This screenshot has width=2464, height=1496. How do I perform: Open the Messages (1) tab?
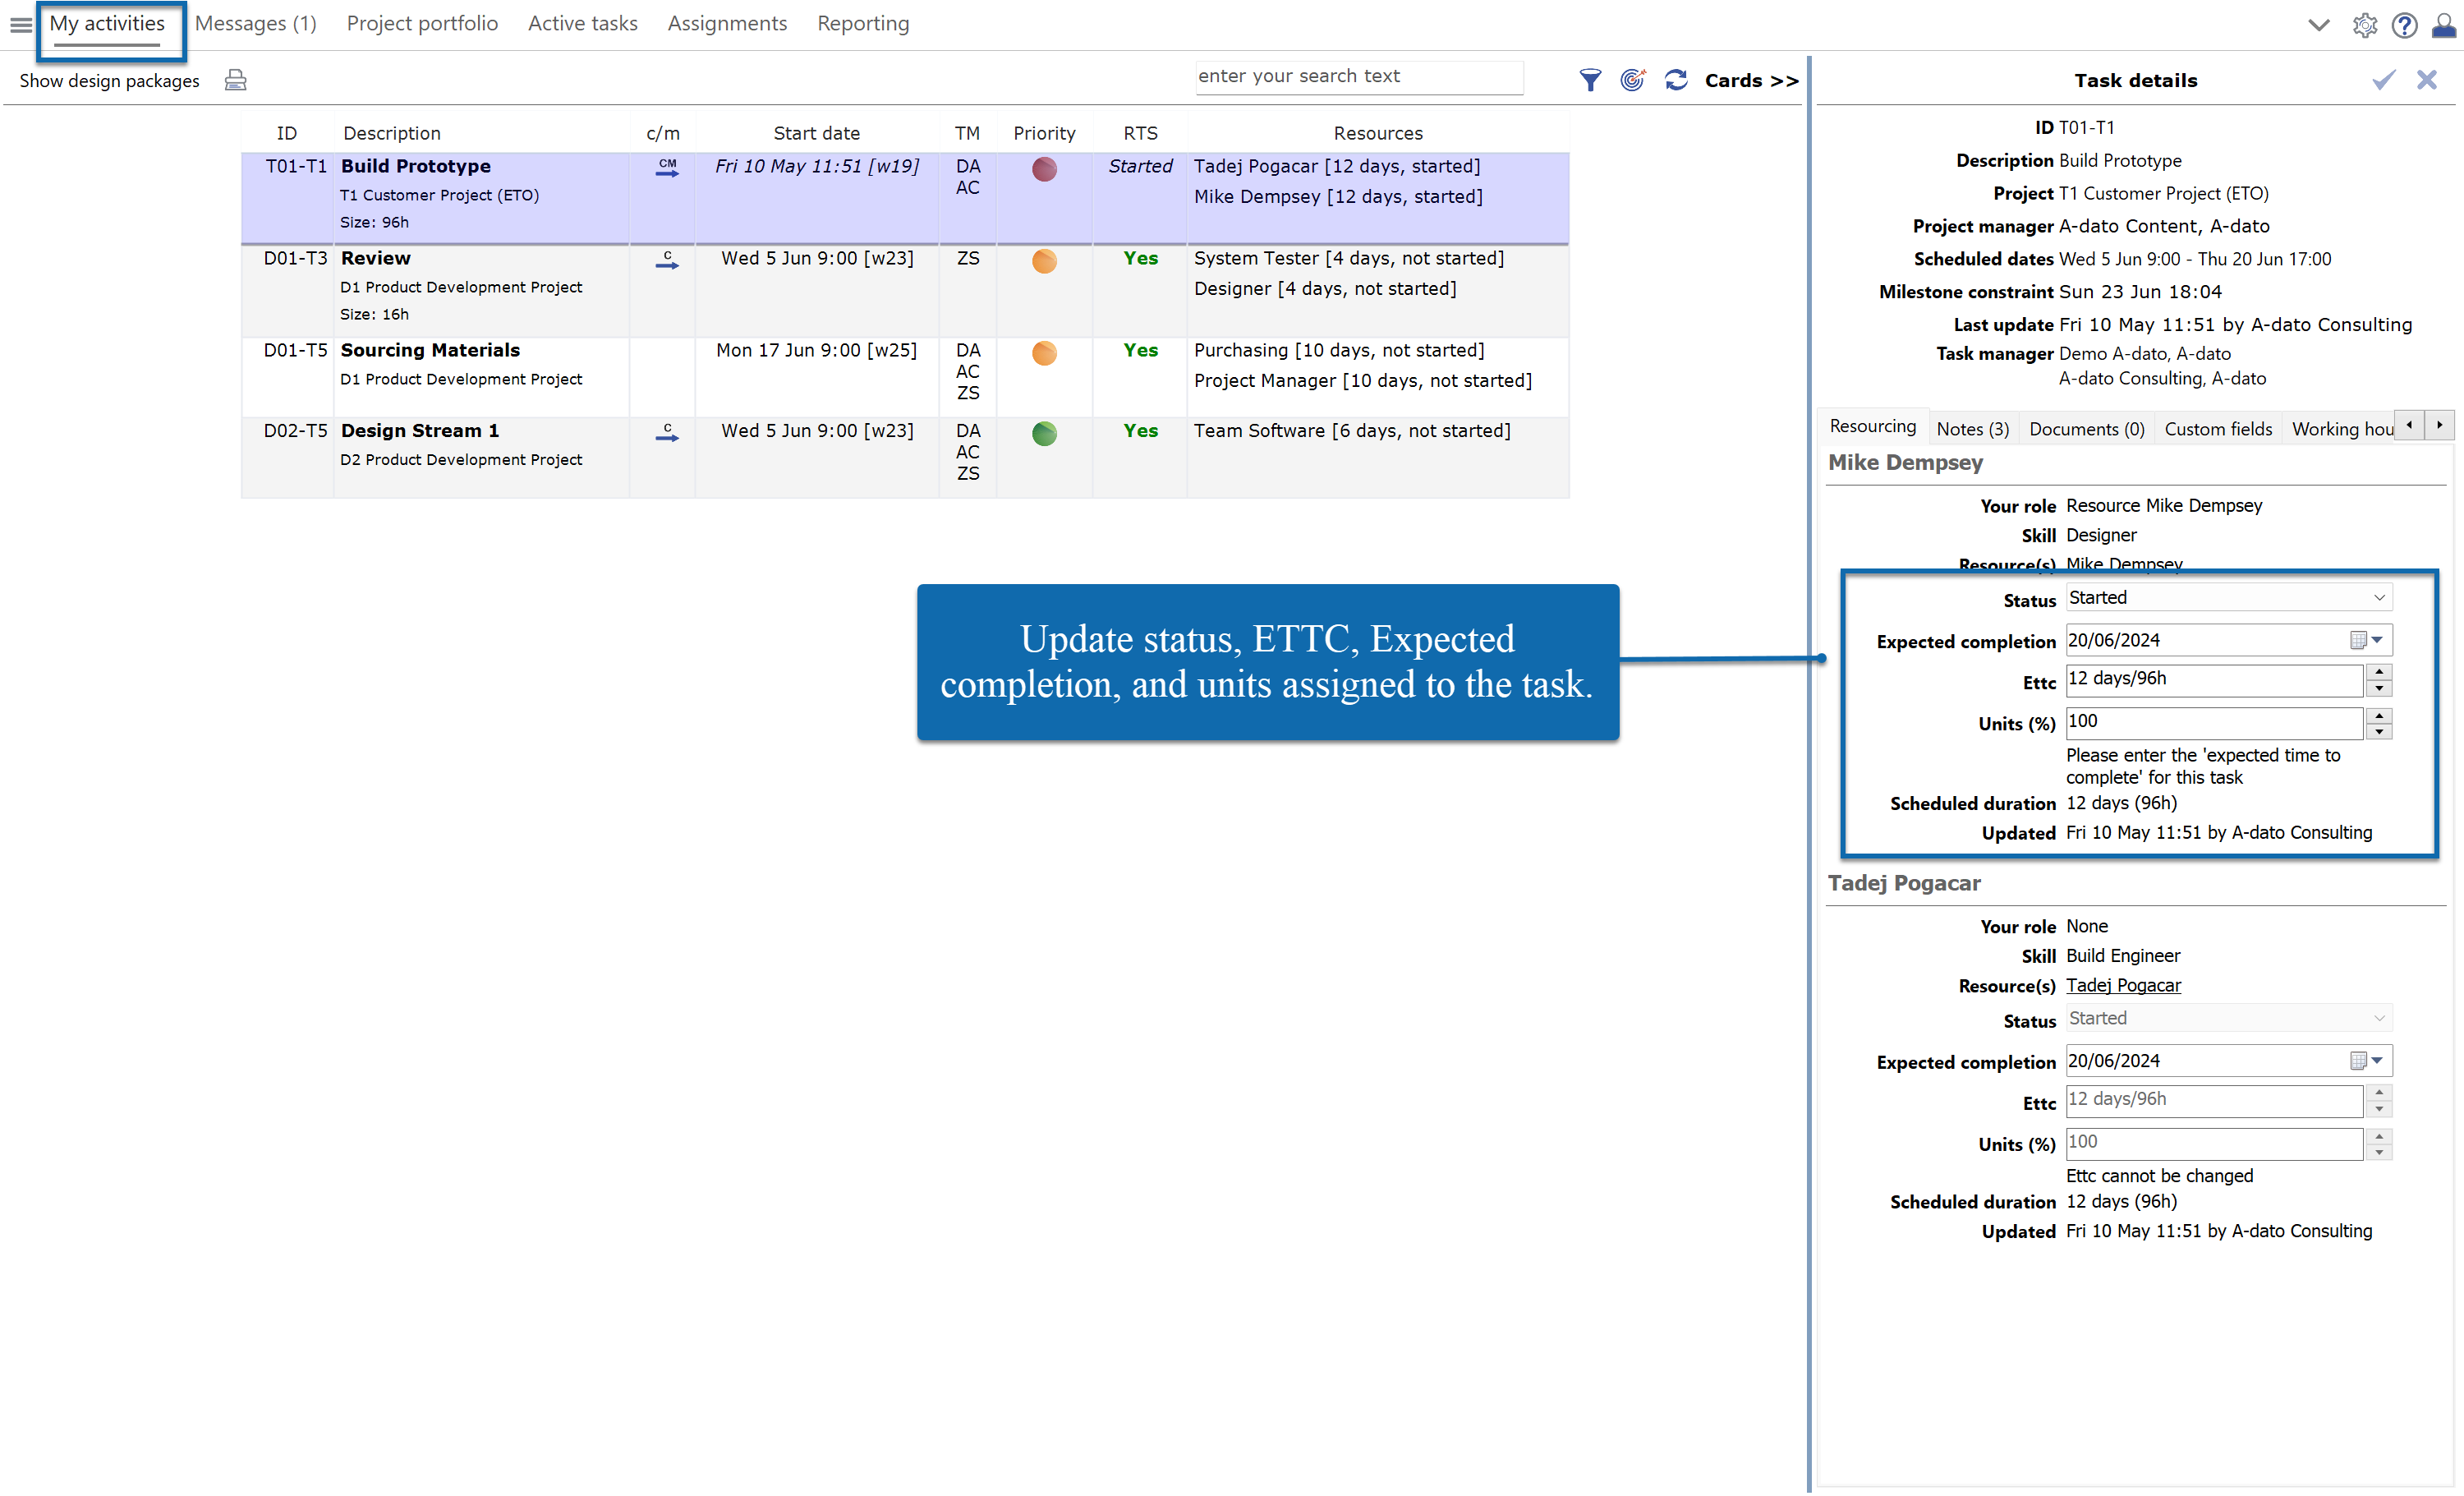pyautogui.click(x=255, y=24)
